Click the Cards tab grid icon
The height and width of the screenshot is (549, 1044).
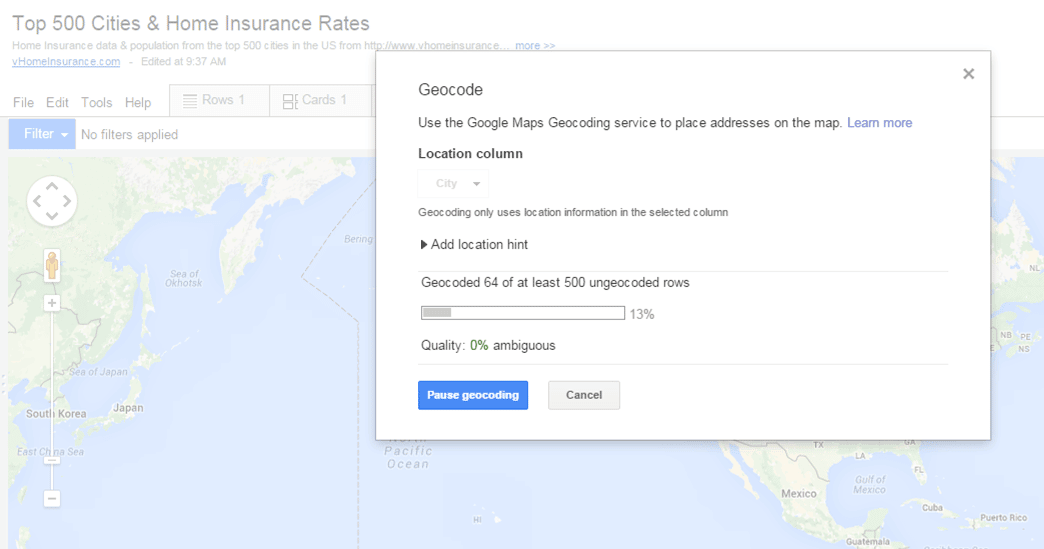coord(290,101)
